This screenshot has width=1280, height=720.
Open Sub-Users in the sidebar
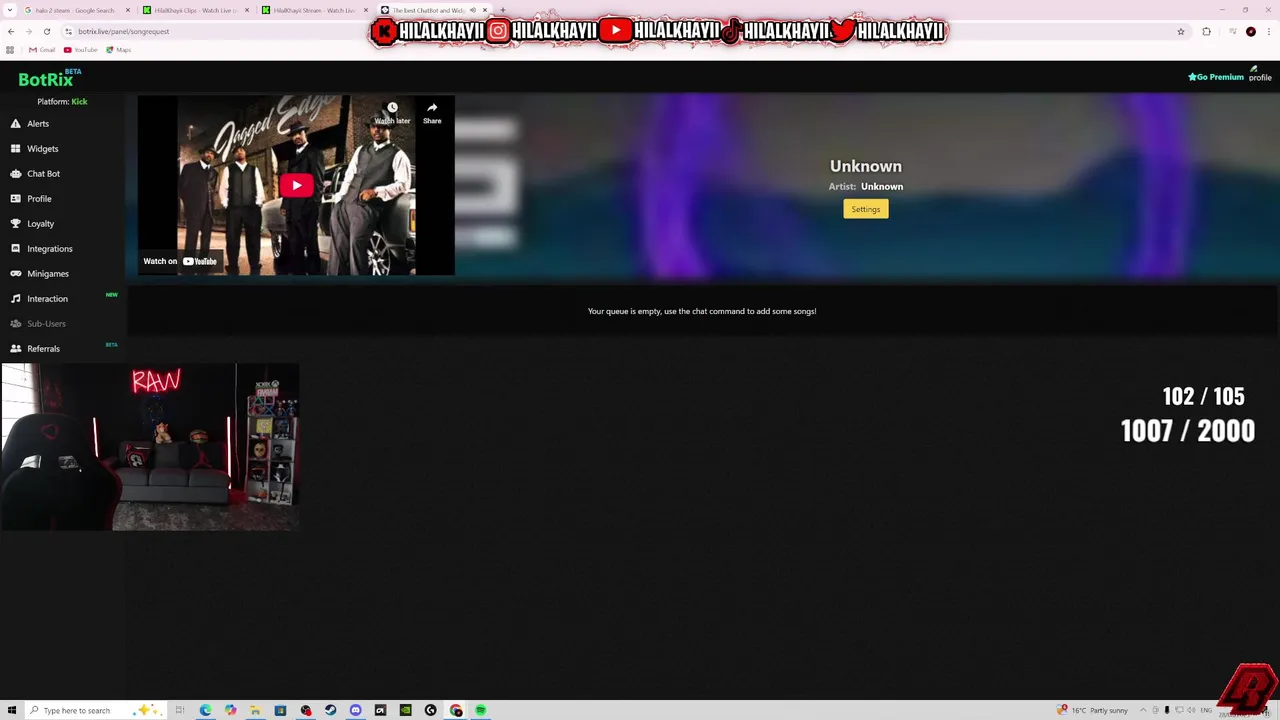click(46, 324)
